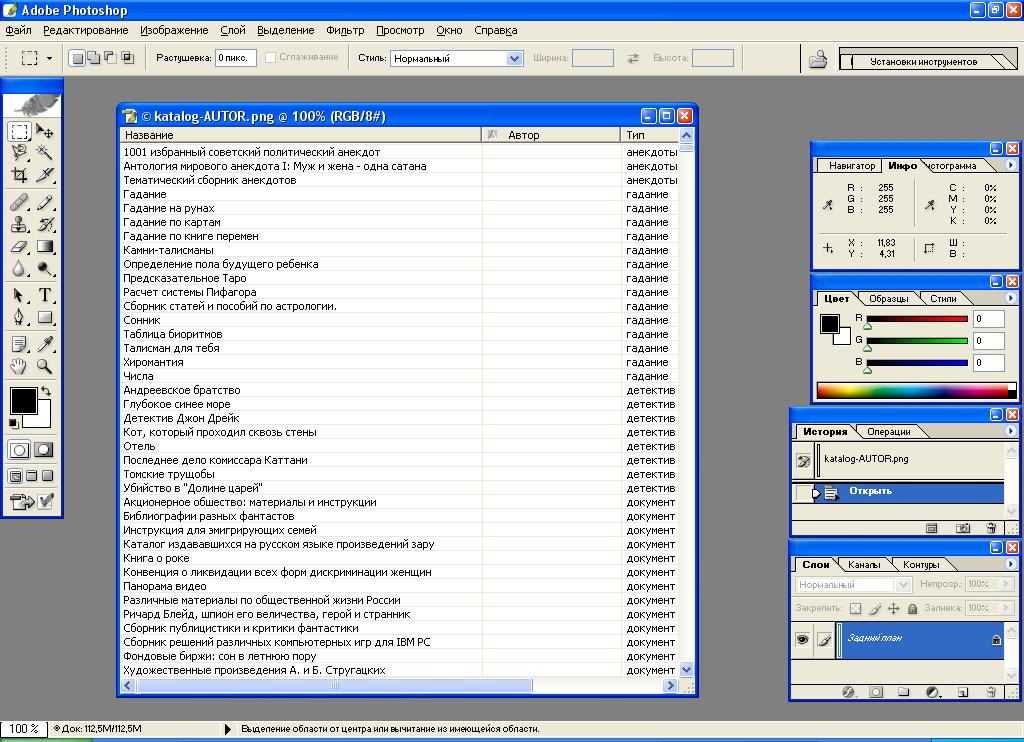Screen dimensions: 1024x742
Task: Create new snapshot in History panel
Action: pyautogui.click(x=963, y=528)
